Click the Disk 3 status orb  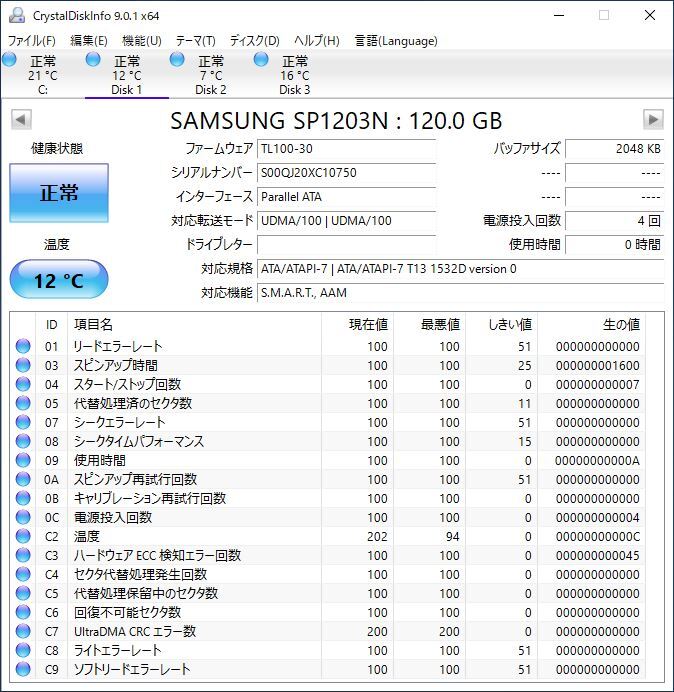(x=261, y=59)
